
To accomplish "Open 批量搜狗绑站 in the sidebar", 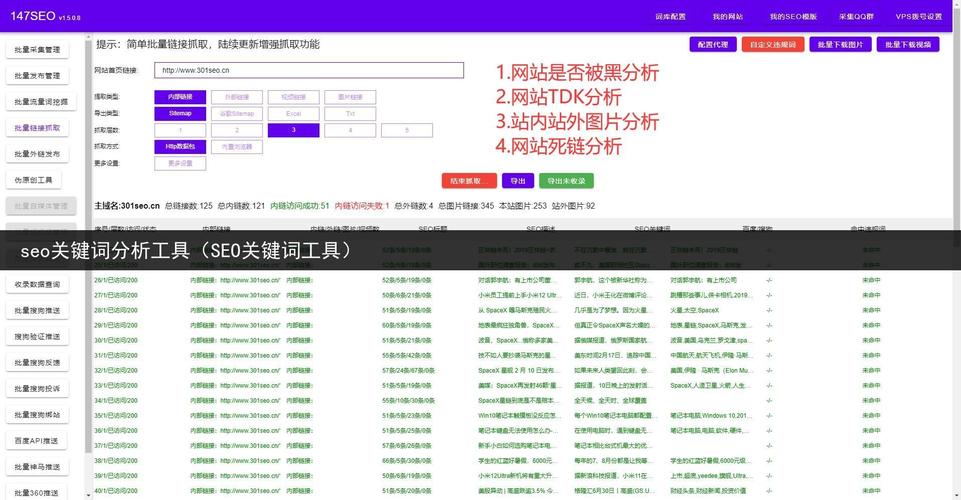I will pos(37,415).
